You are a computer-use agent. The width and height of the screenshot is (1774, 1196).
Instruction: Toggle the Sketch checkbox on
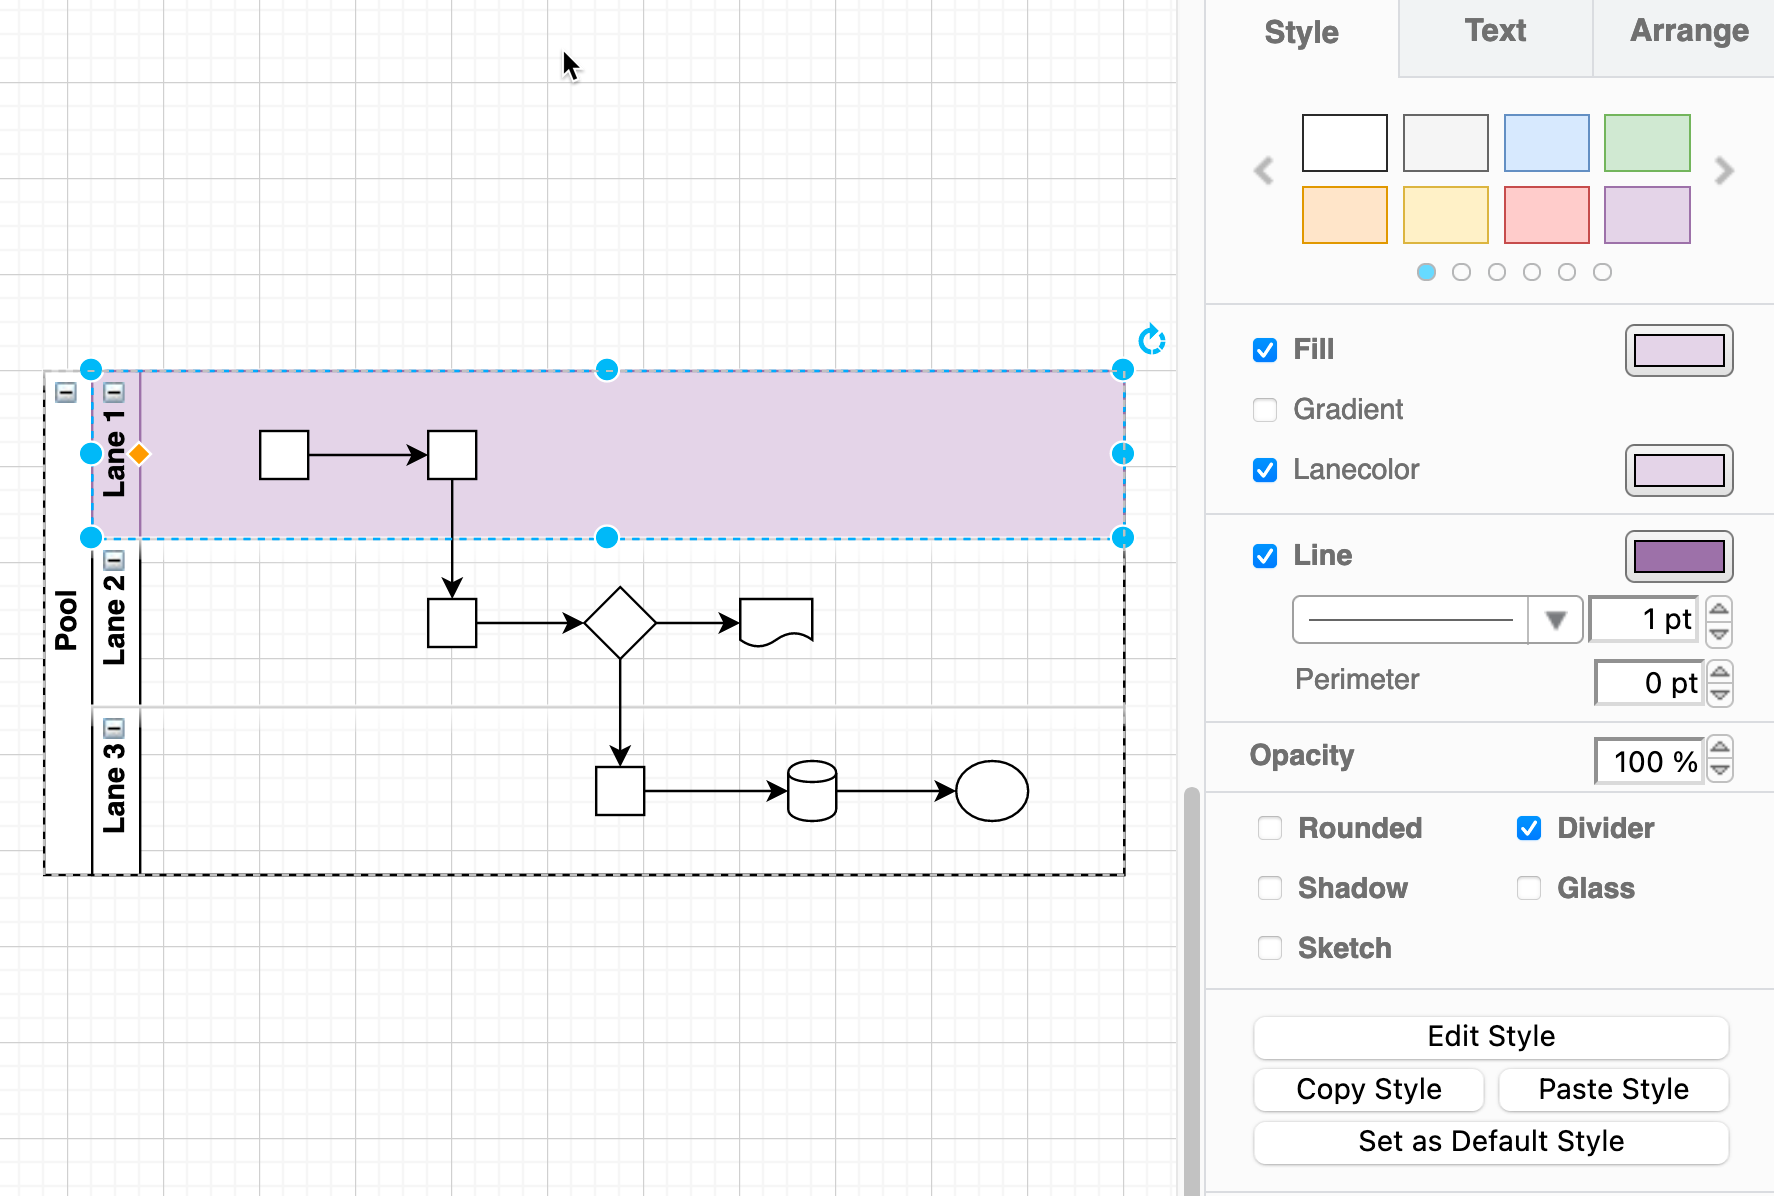[1270, 948]
